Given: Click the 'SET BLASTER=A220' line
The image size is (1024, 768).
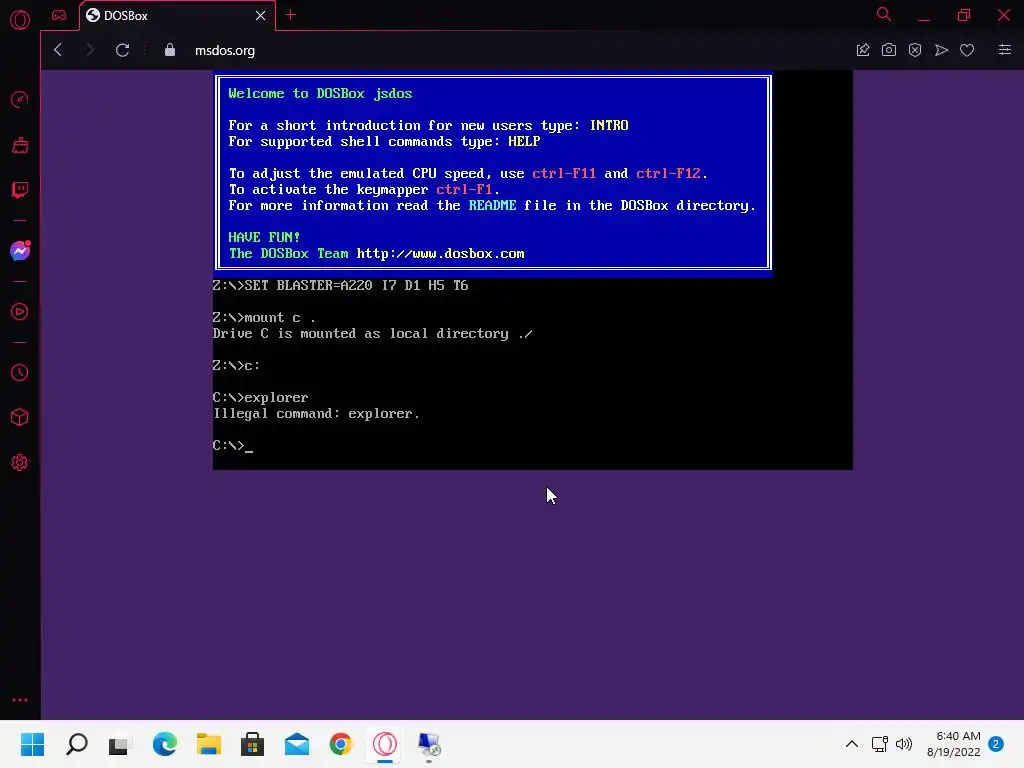Looking at the screenshot, I should tap(340, 285).
